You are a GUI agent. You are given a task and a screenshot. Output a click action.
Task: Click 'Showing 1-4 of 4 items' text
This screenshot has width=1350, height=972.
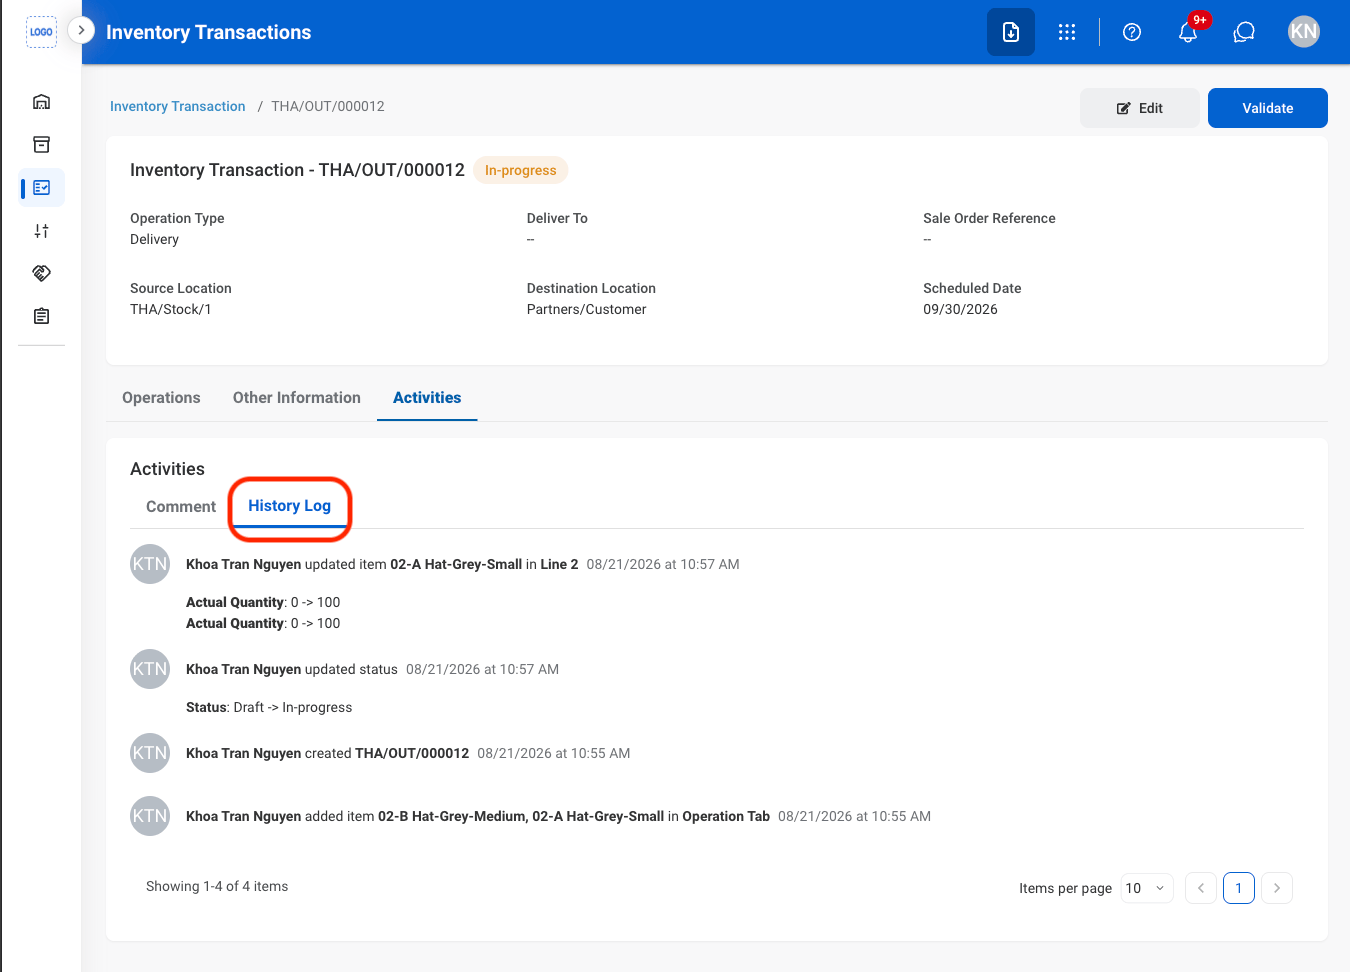(x=217, y=886)
